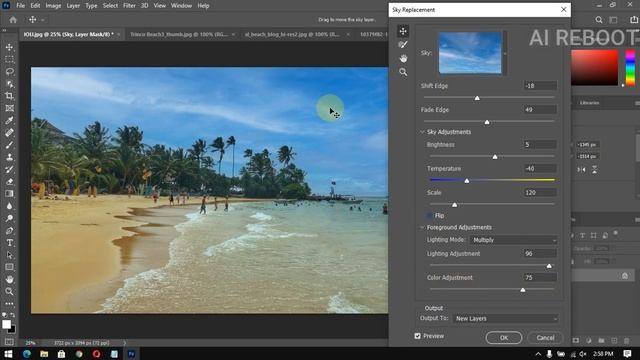Click the sky preview thumbnail
Viewport: 640px width, 360px height.
[470, 53]
